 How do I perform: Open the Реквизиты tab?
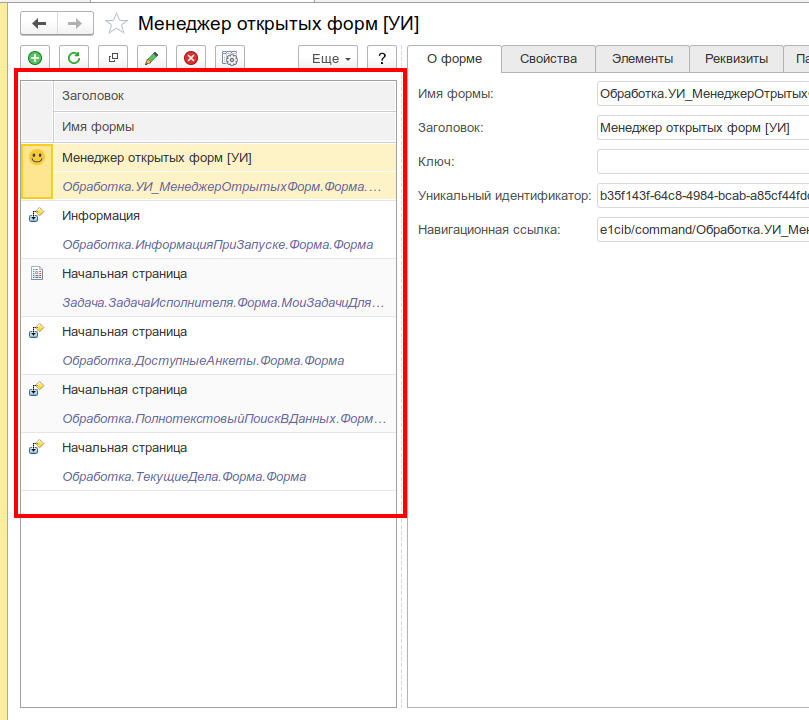pos(736,59)
